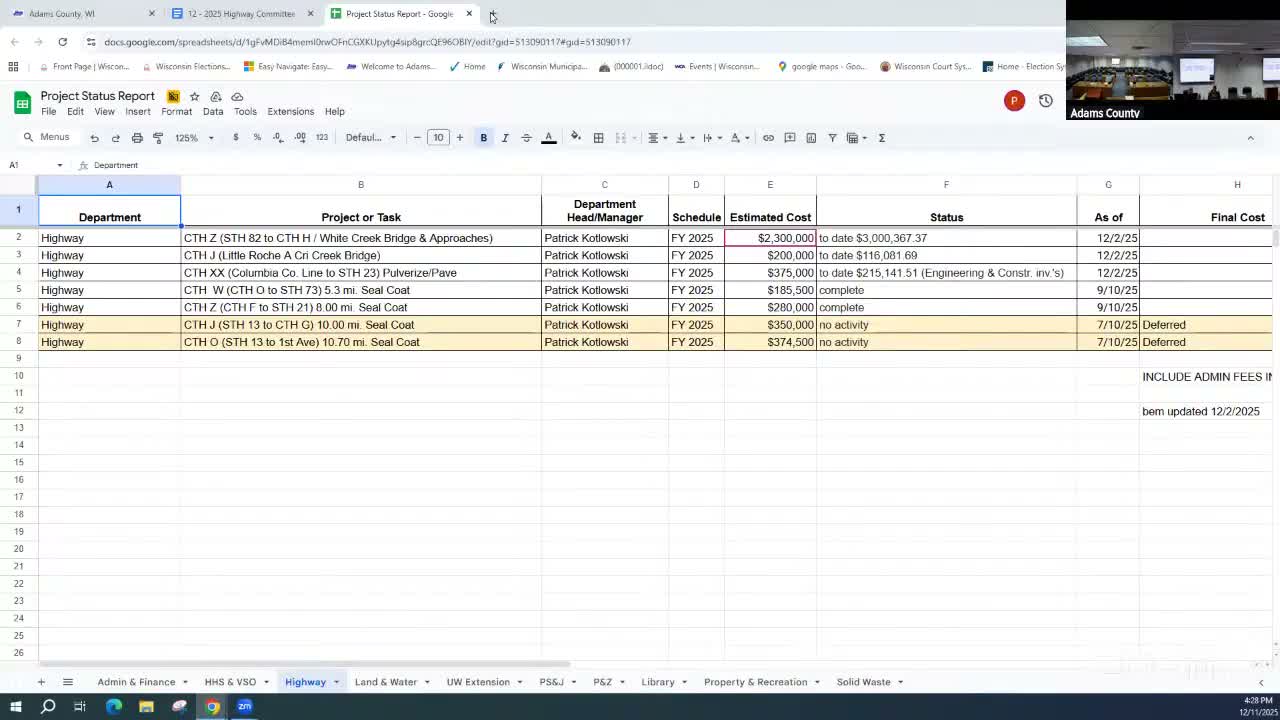Viewport: 1280px width, 720px height.
Task: Open the google maps bookmark
Action: pos(821,67)
